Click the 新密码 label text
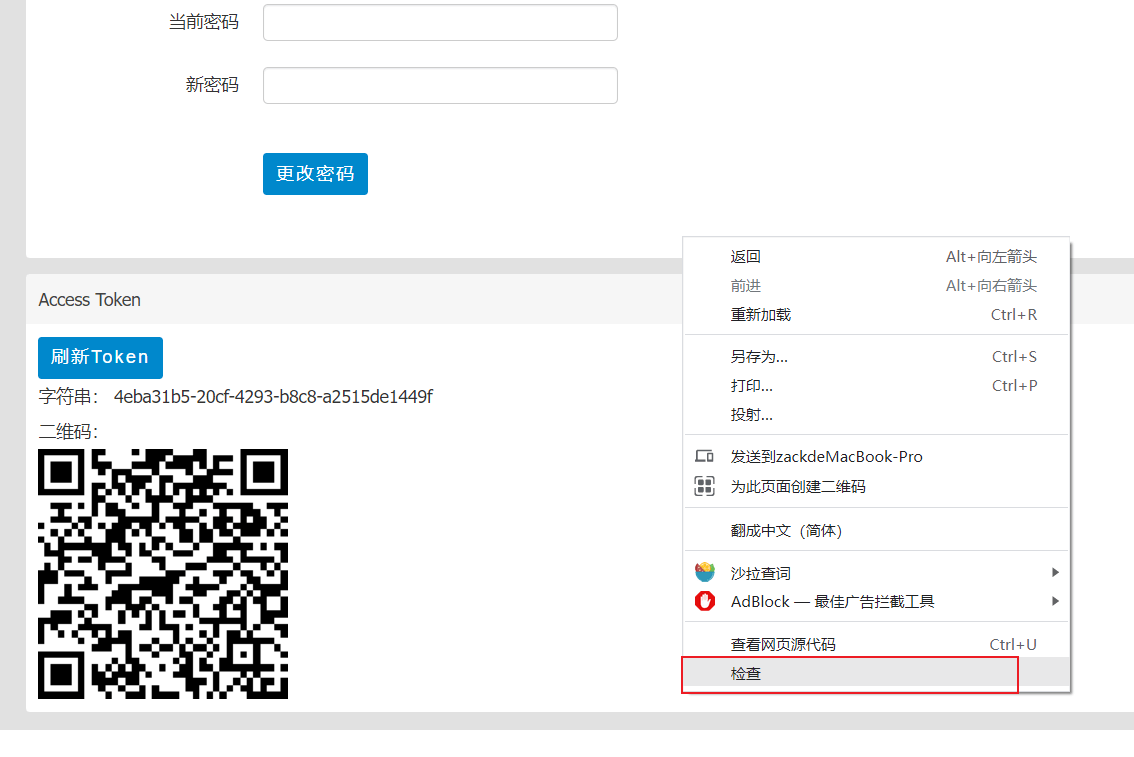 coord(212,85)
